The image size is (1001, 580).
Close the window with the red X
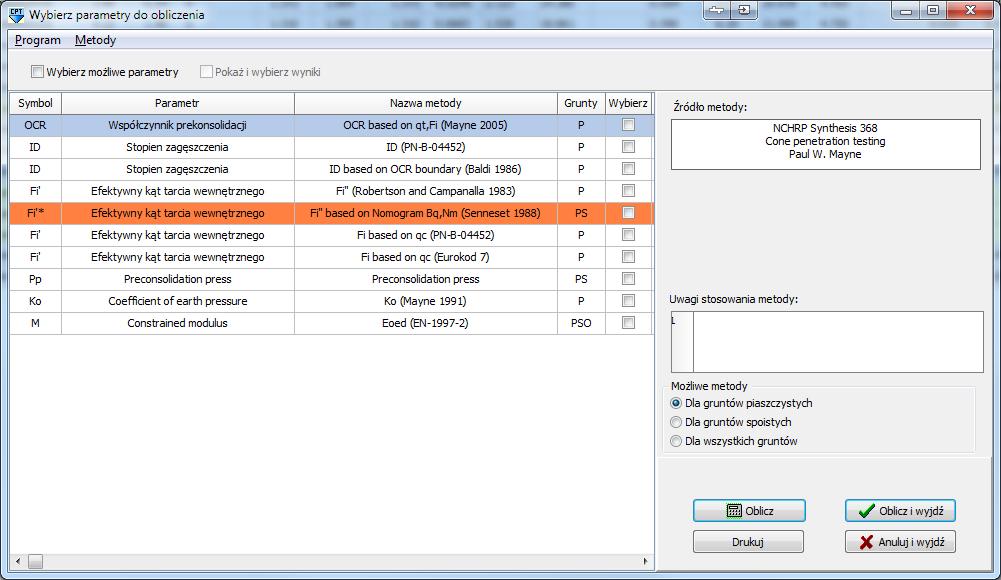(x=970, y=10)
